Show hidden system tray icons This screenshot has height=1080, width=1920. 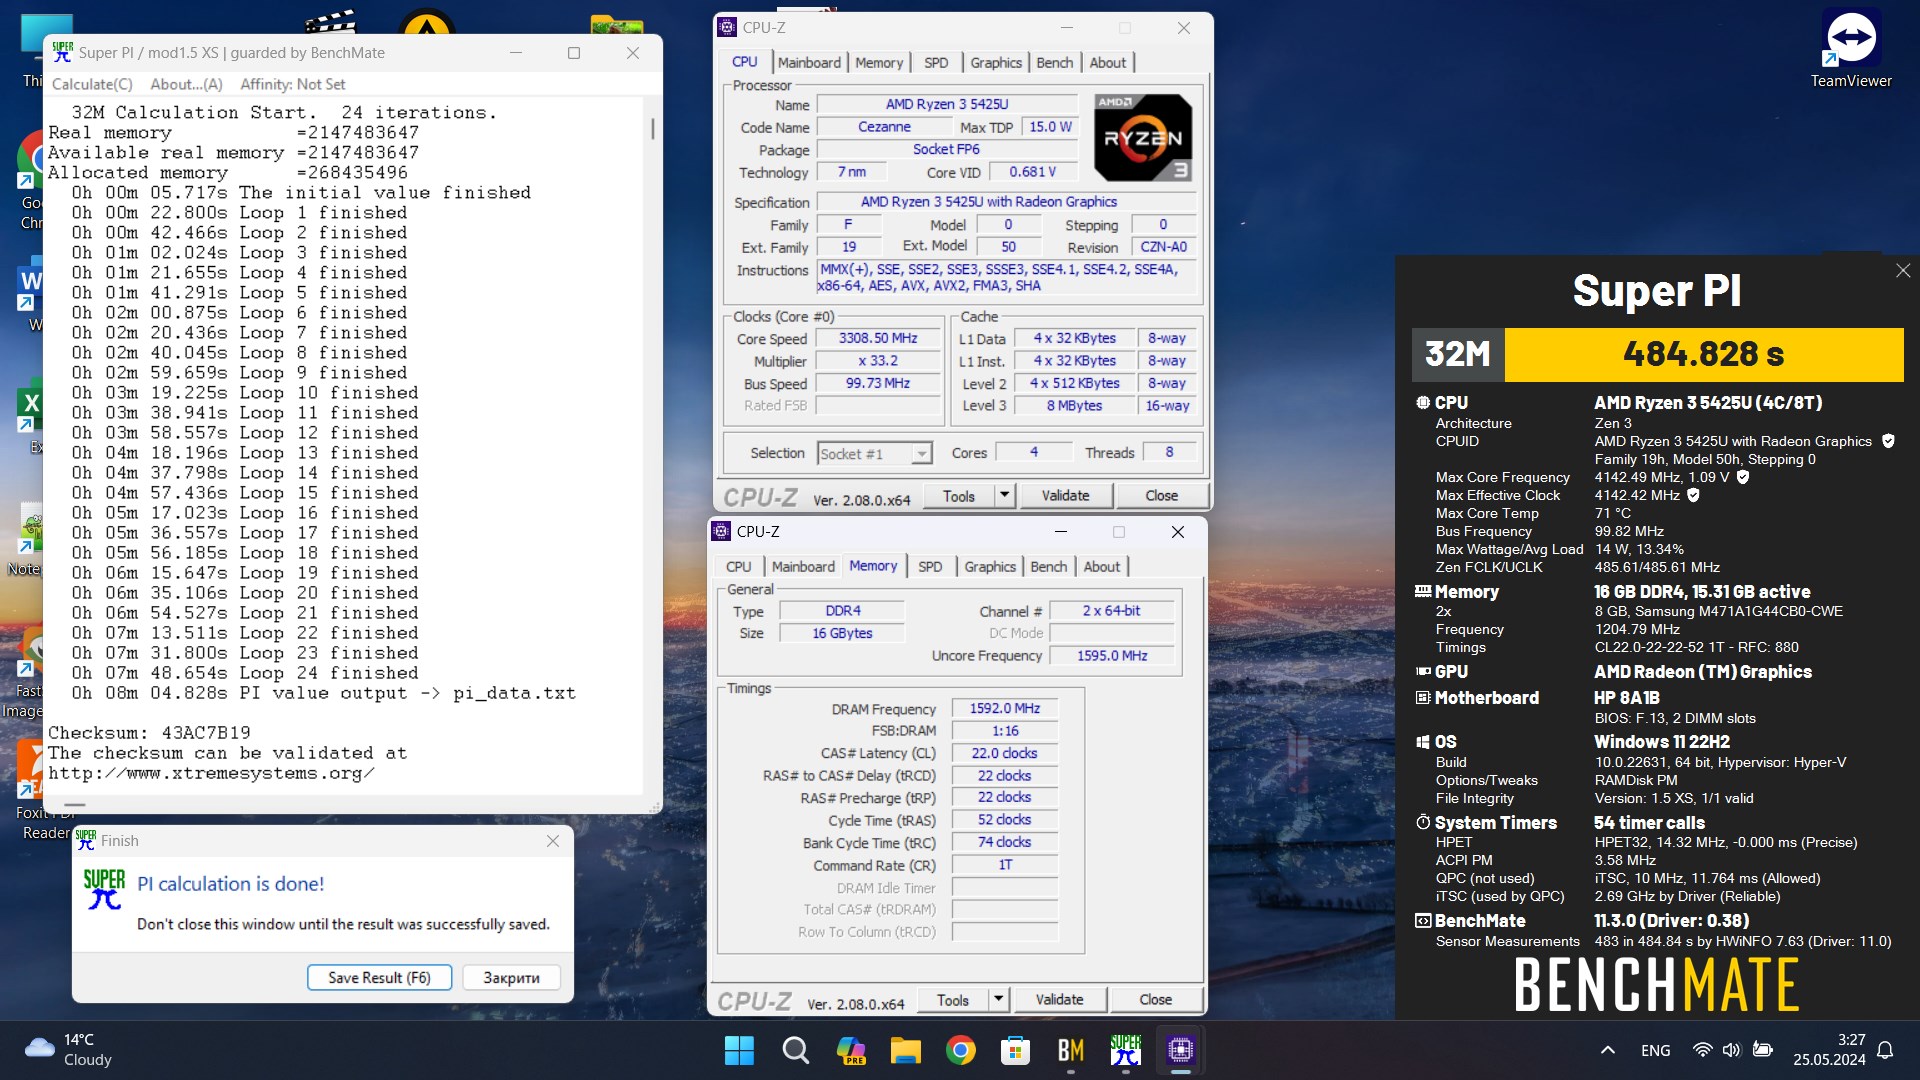coord(1607,1050)
